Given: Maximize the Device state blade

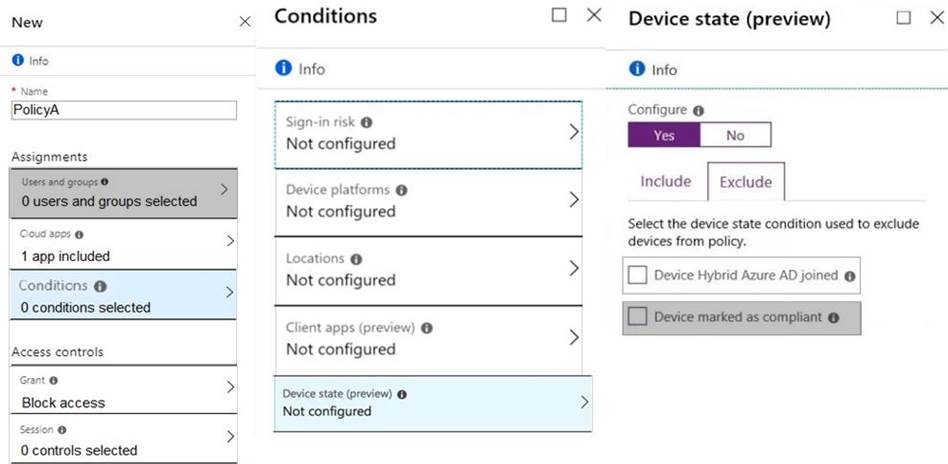Looking at the screenshot, I should (903, 18).
